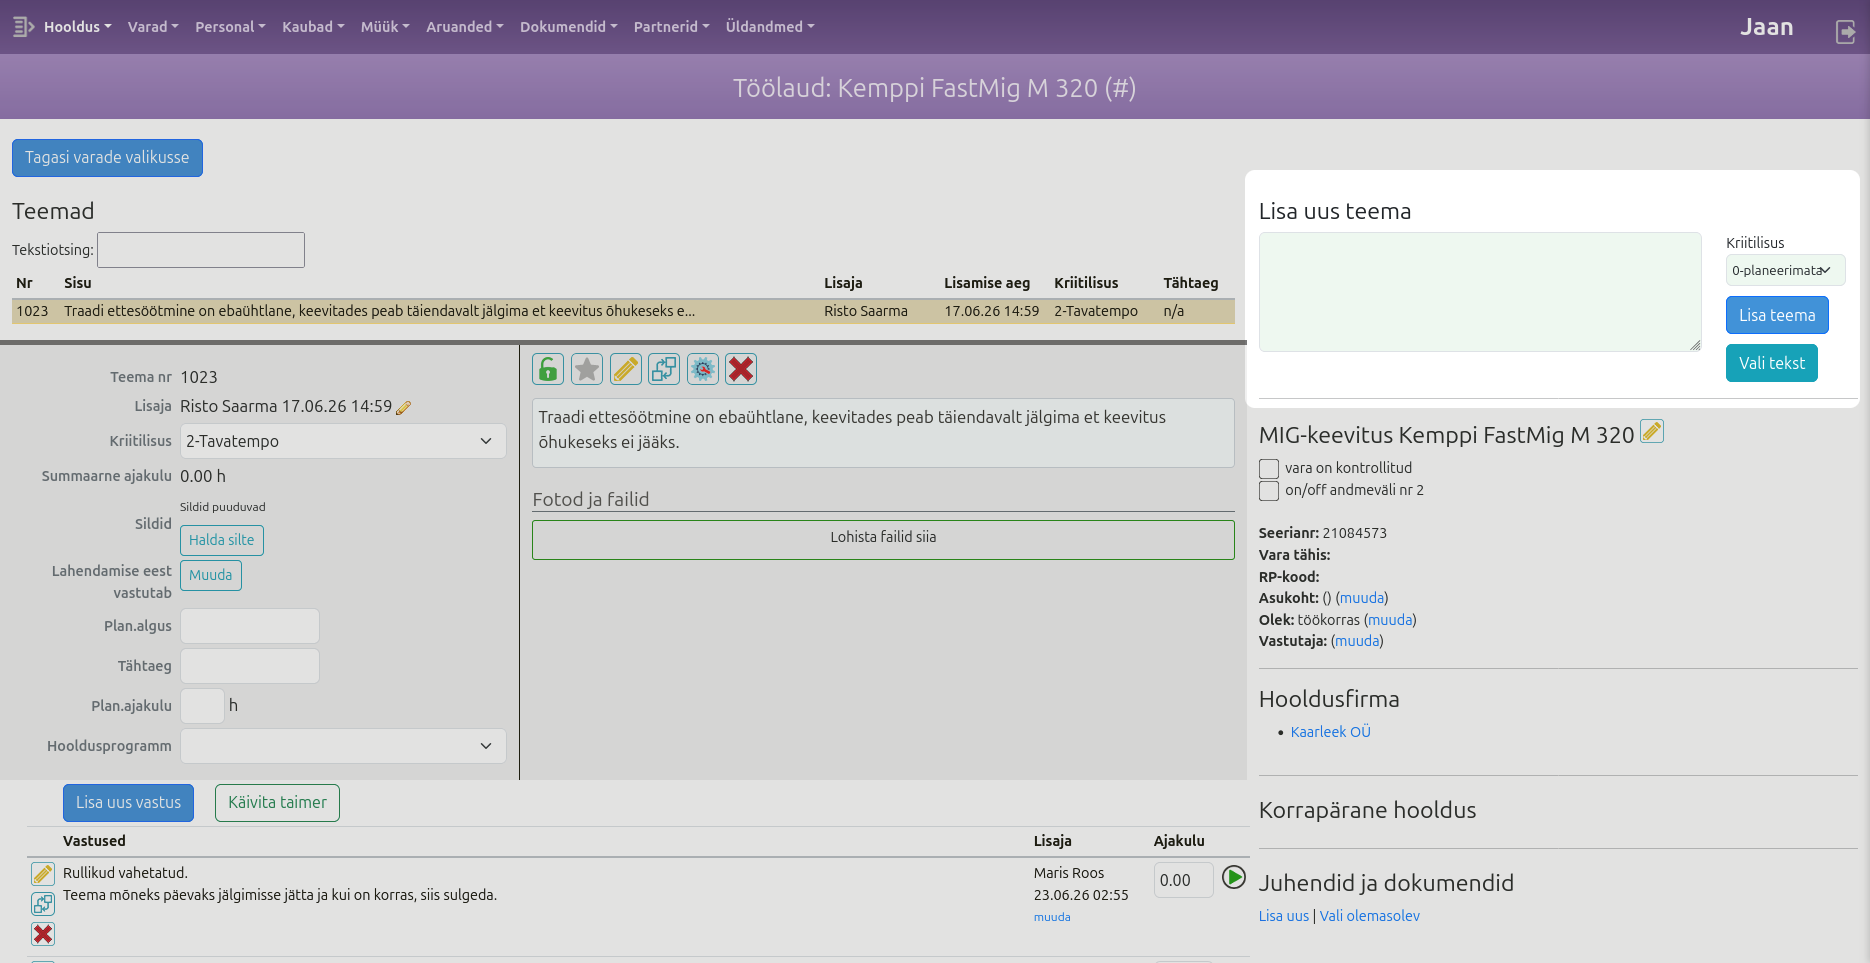
Task: Check the 'vara on kontrollitud' checkbox
Action: tap(1269, 468)
